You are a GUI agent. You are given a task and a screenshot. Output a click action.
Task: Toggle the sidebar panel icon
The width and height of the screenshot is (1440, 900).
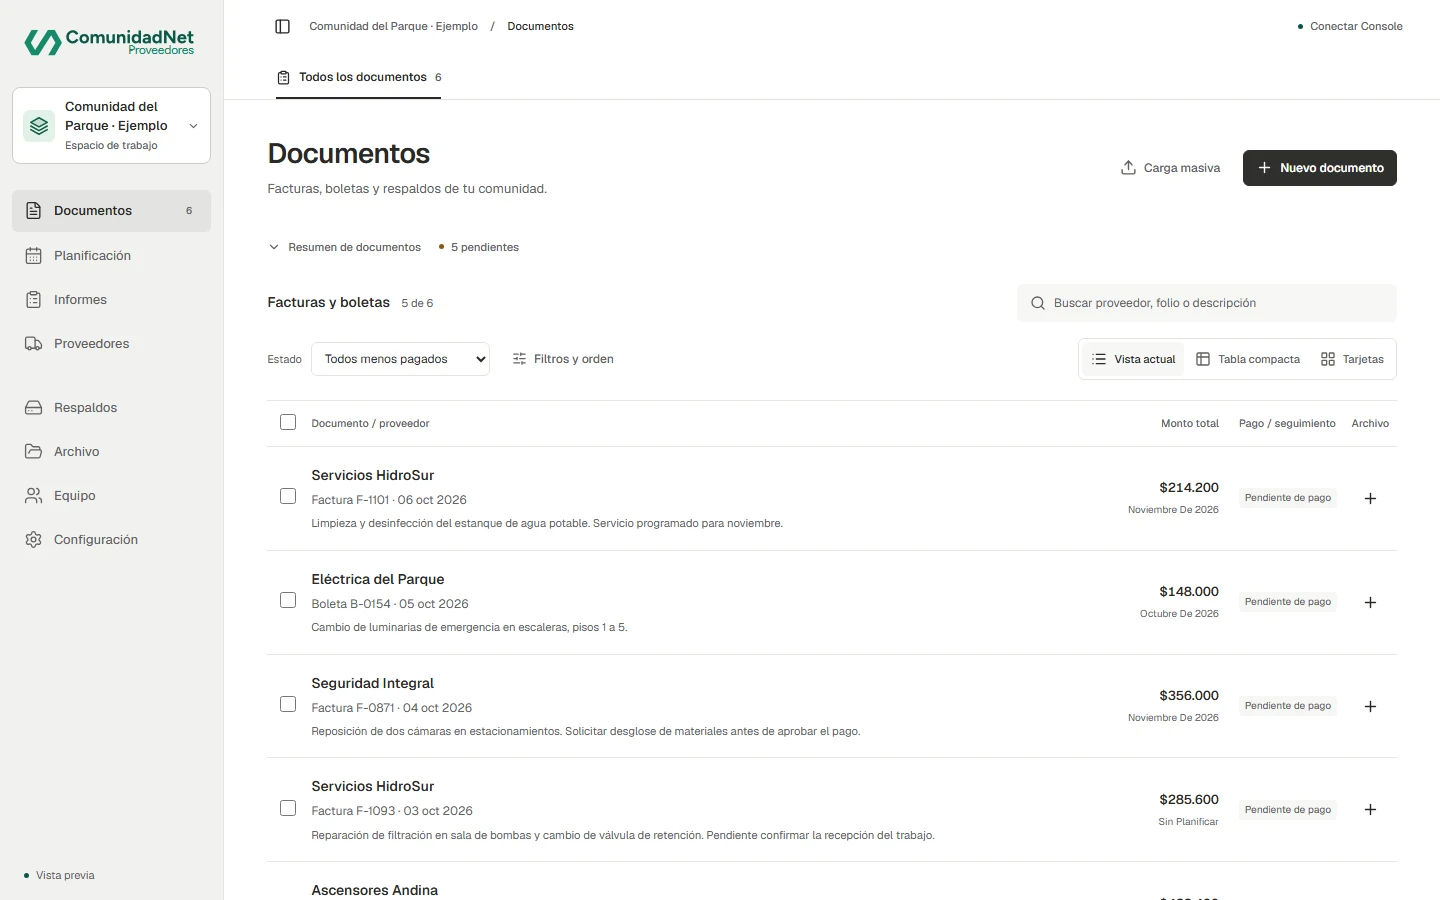[282, 26]
